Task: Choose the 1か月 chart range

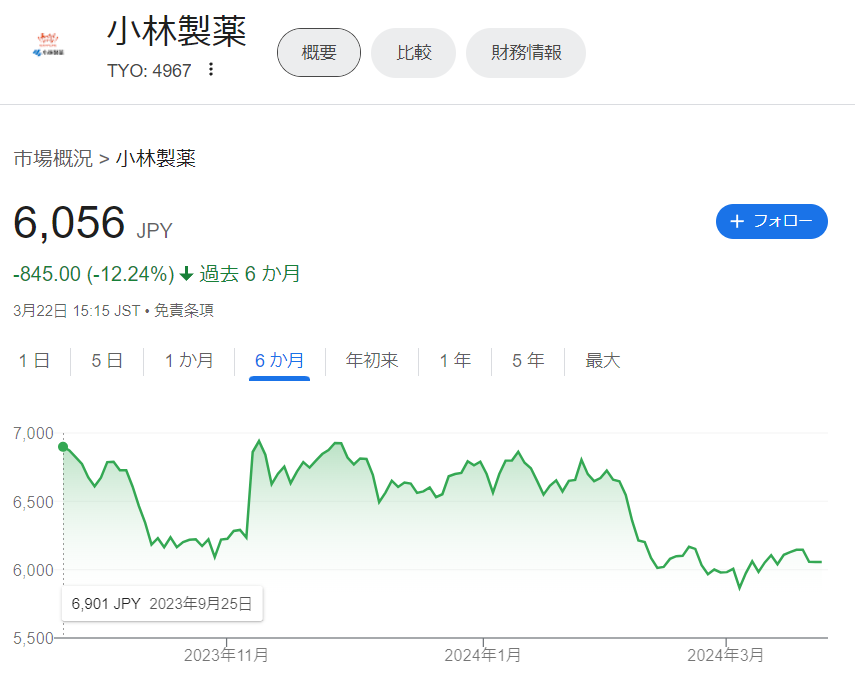Action: (x=189, y=361)
